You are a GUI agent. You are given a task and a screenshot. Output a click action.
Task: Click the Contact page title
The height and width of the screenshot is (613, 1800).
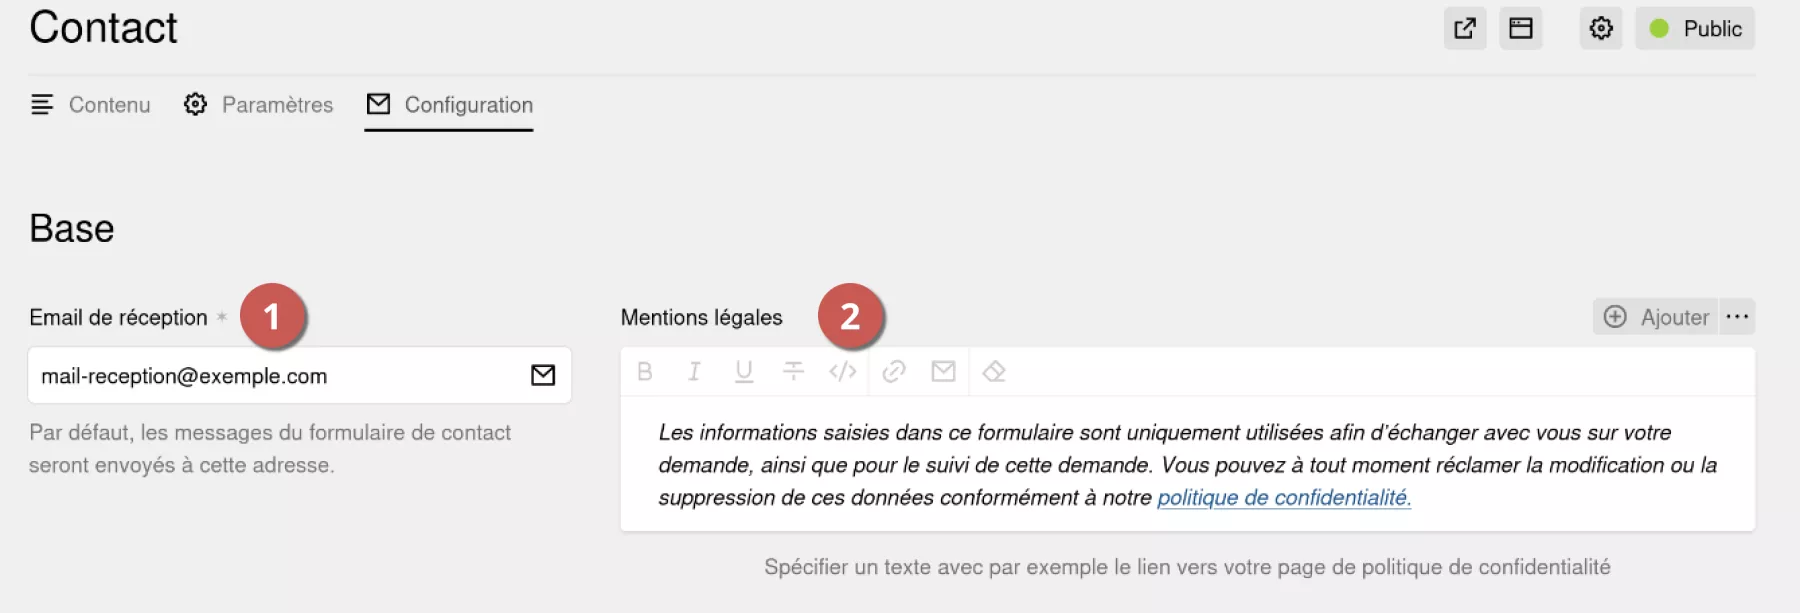[x=103, y=27]
